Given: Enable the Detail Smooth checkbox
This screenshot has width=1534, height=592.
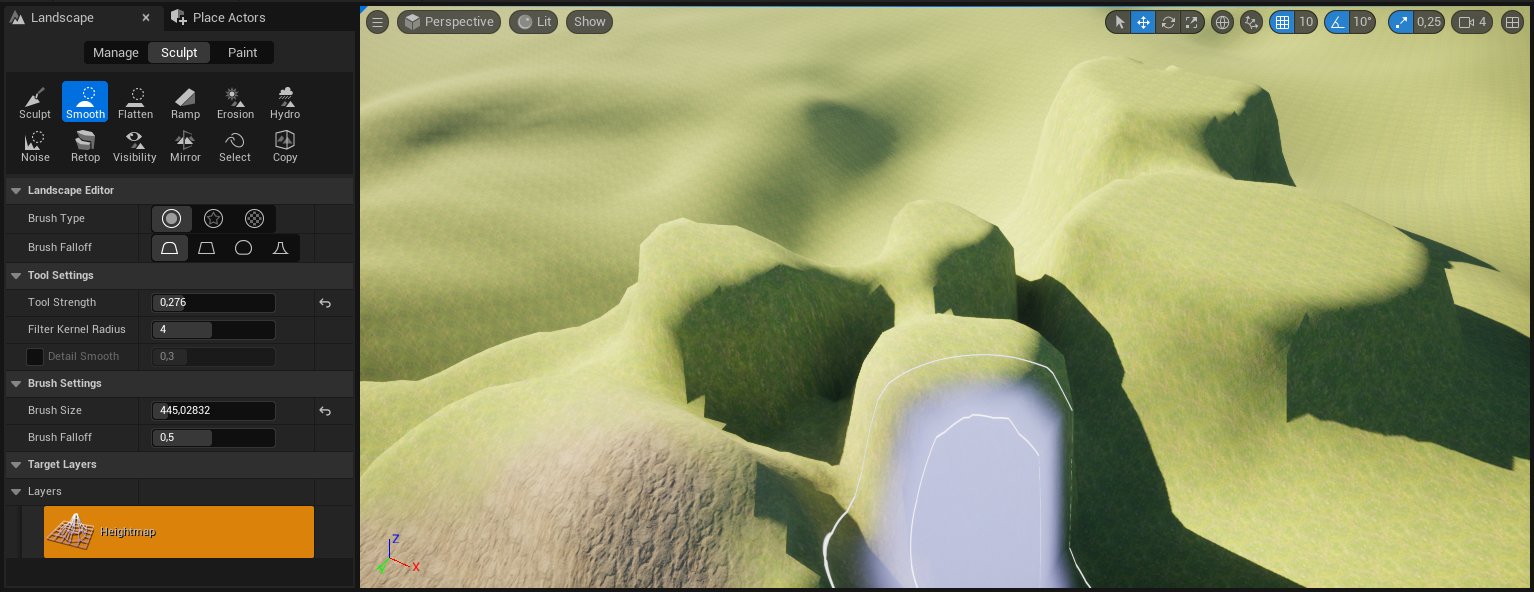Looking at the screenshot, I should pos(35,357).
